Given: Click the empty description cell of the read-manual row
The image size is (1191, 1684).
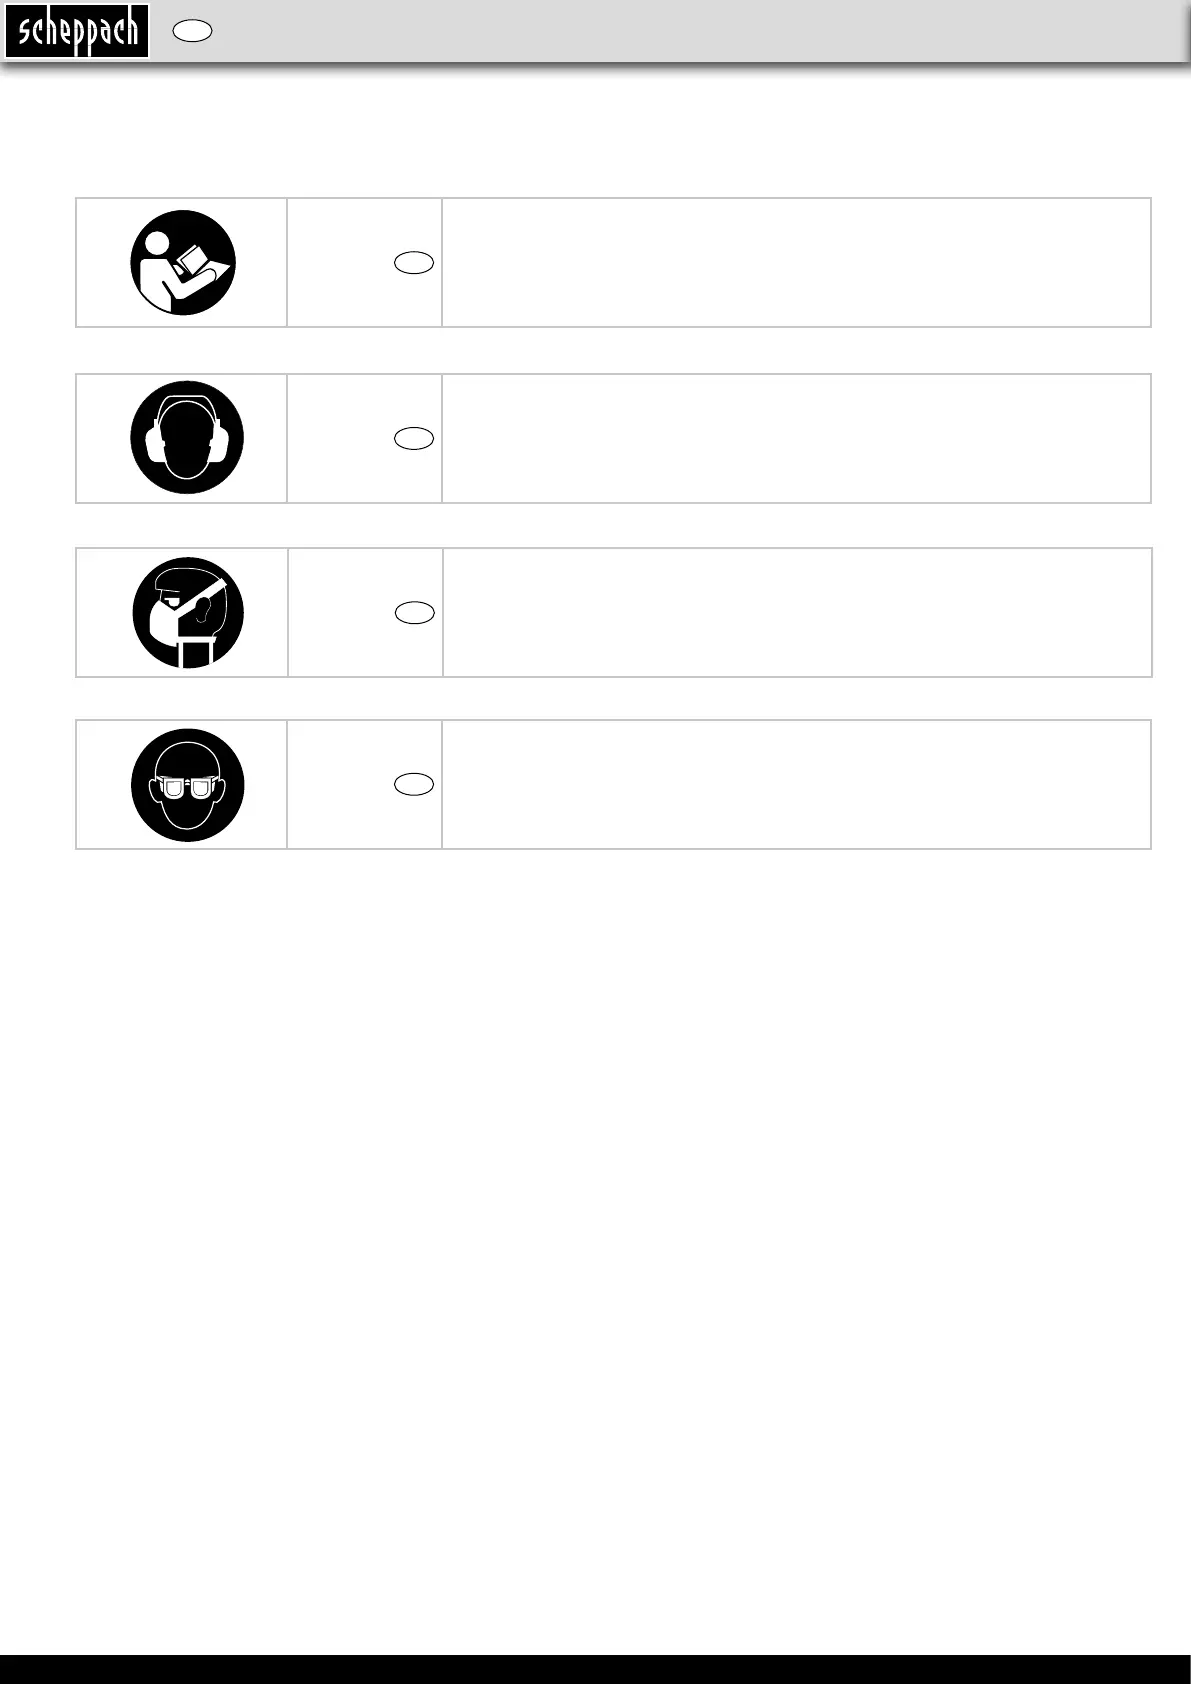Looking at the screenshot, I should [796, 262].
